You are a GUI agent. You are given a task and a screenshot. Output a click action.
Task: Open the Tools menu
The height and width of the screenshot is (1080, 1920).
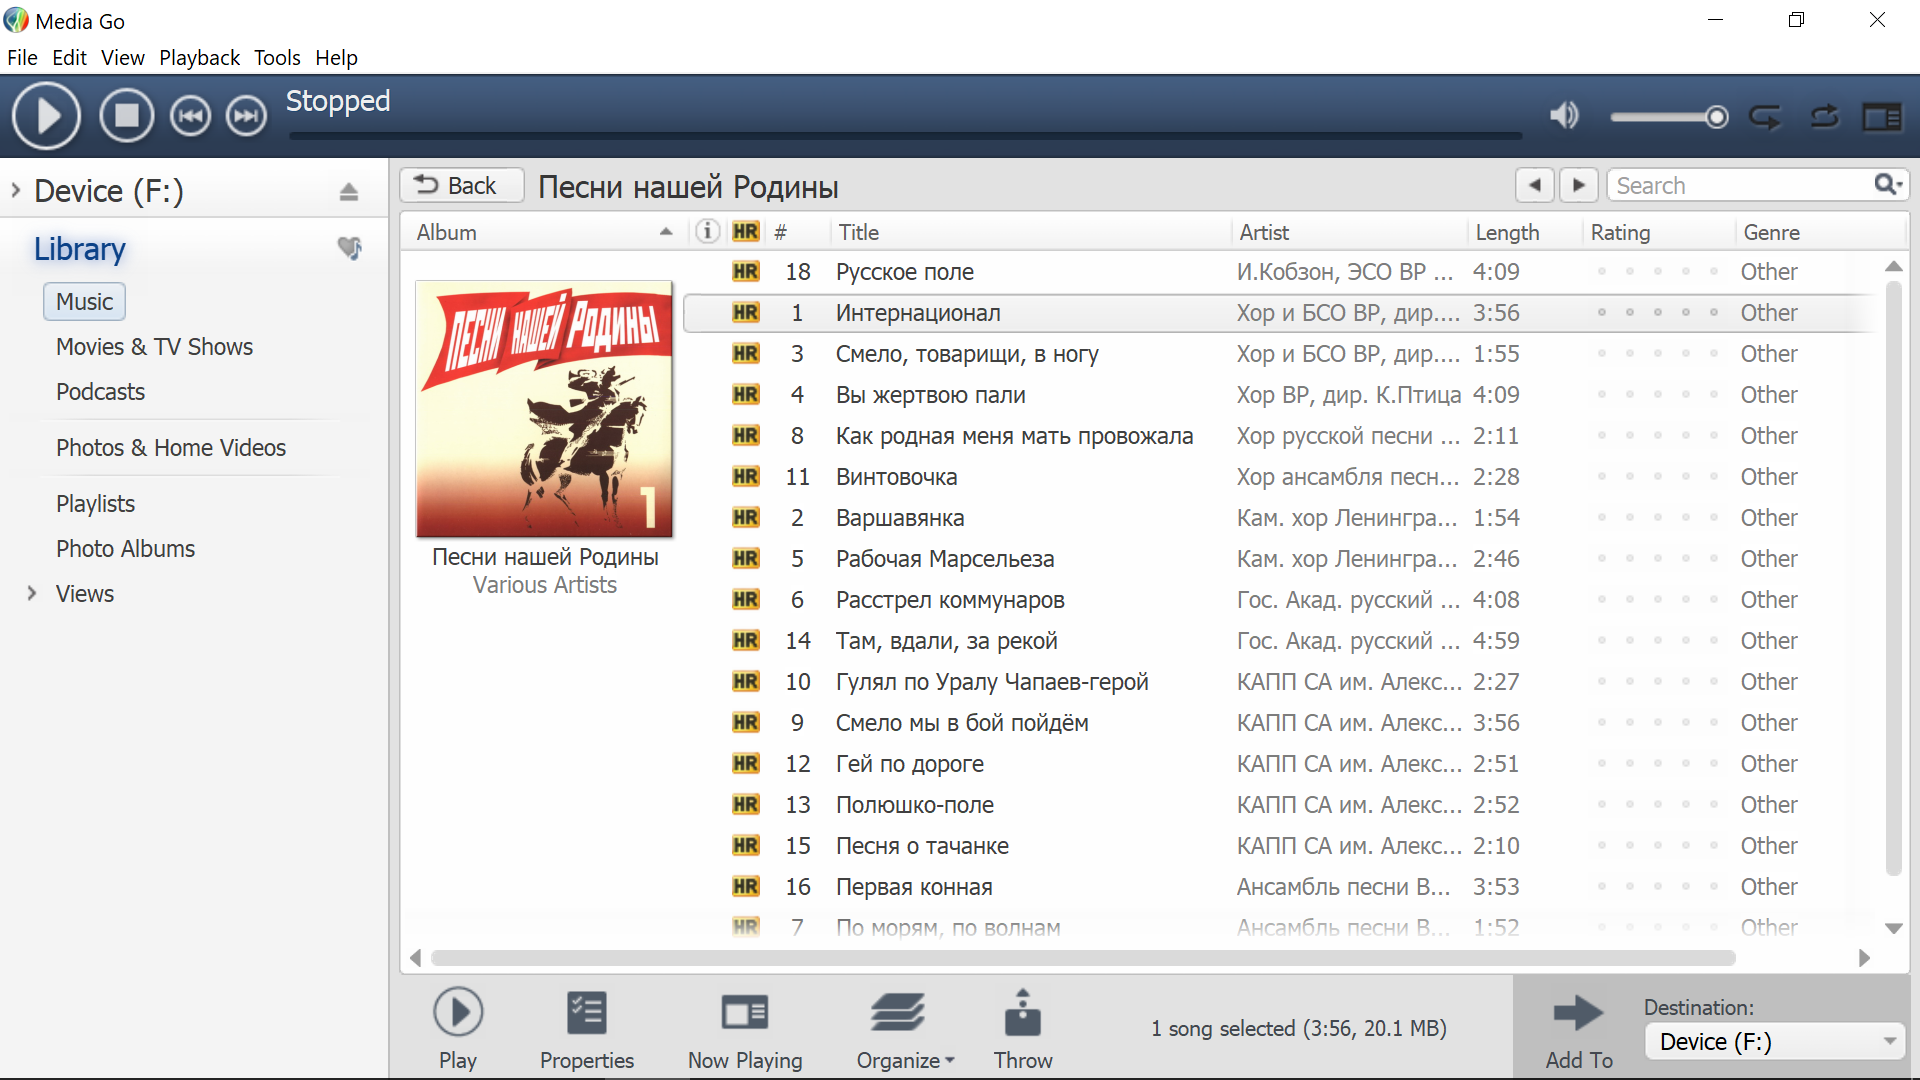click(276, 58)
